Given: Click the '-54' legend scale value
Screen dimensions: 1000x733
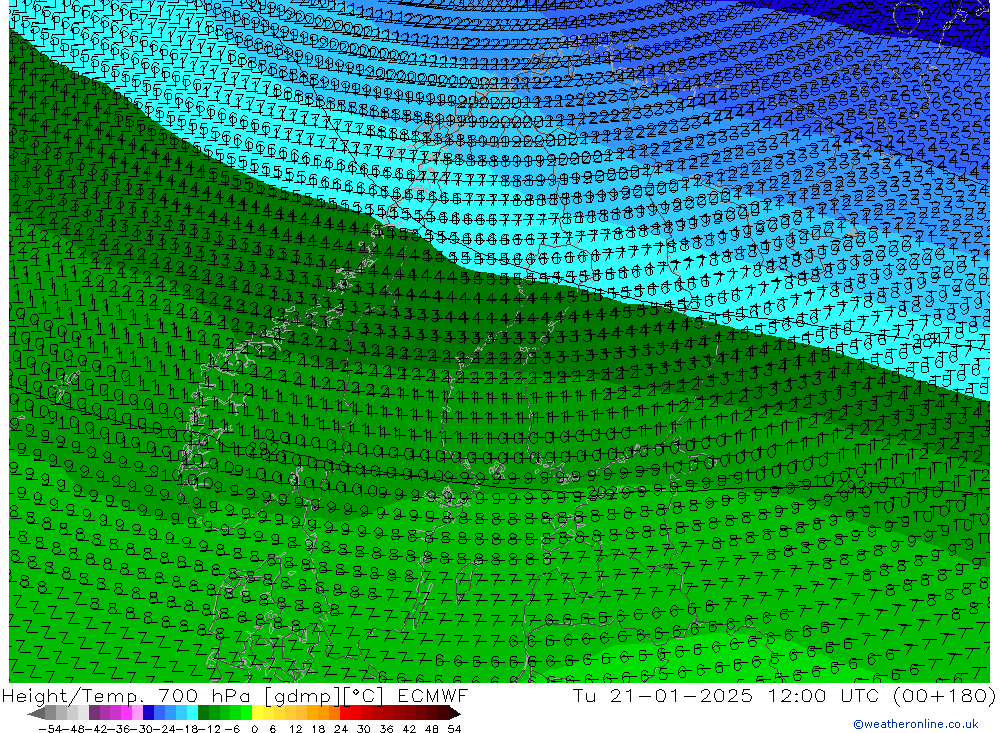Looking at the screenshot, I should 50,729.
